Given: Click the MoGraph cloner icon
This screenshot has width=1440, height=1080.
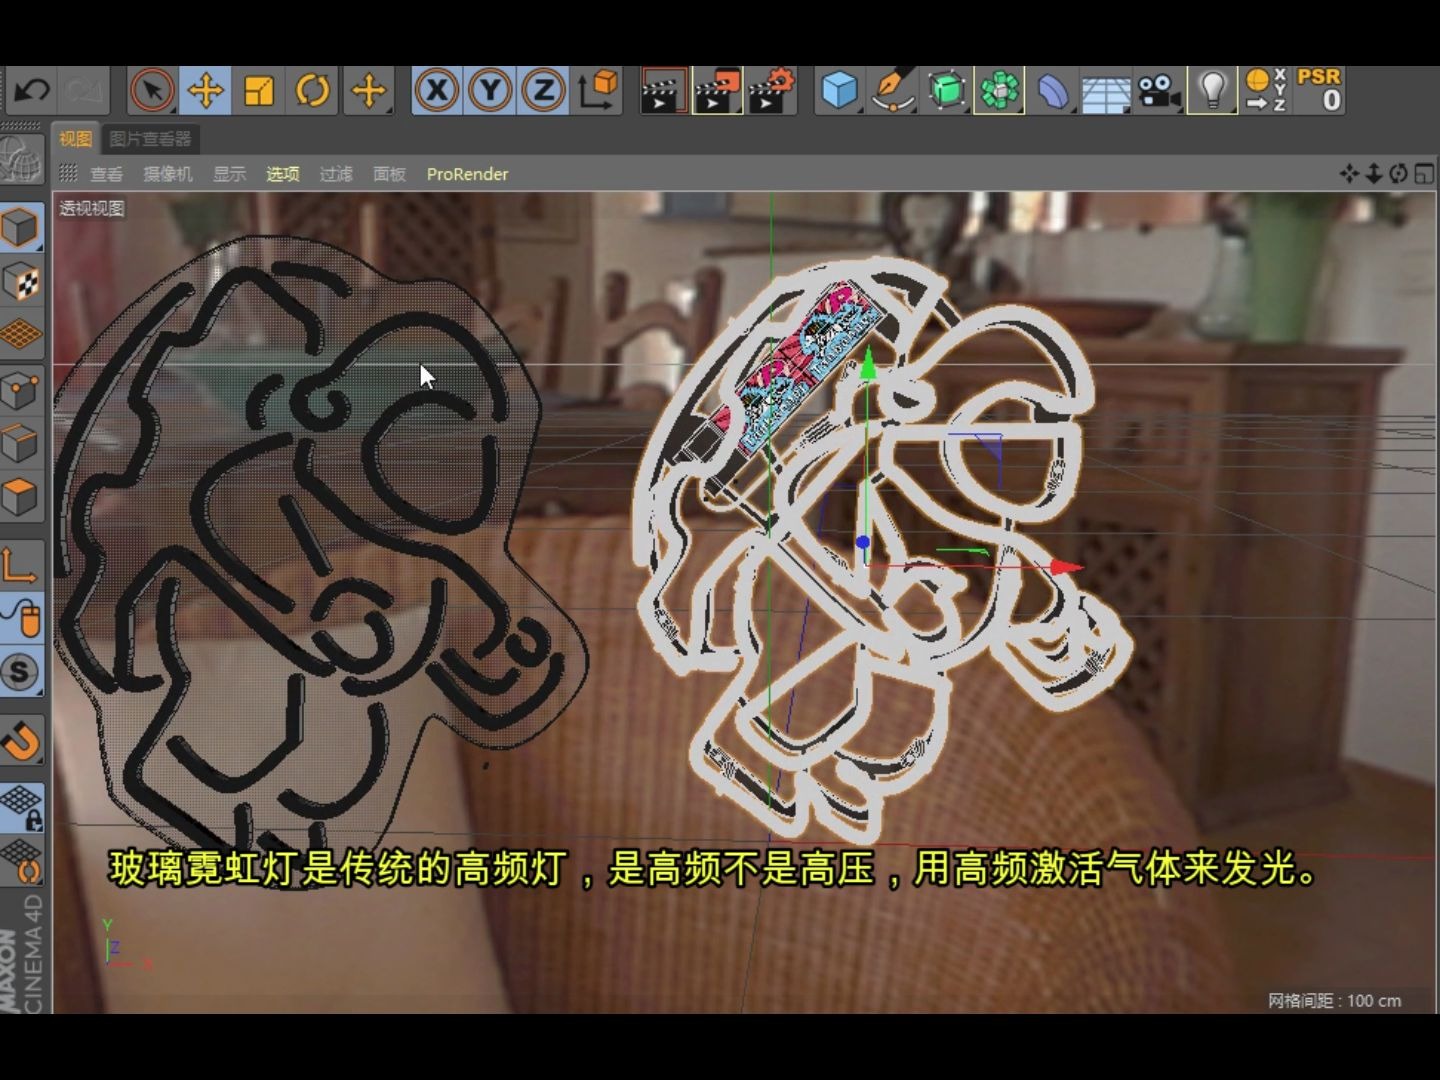Looking at the screenshot, I should 999,90.
